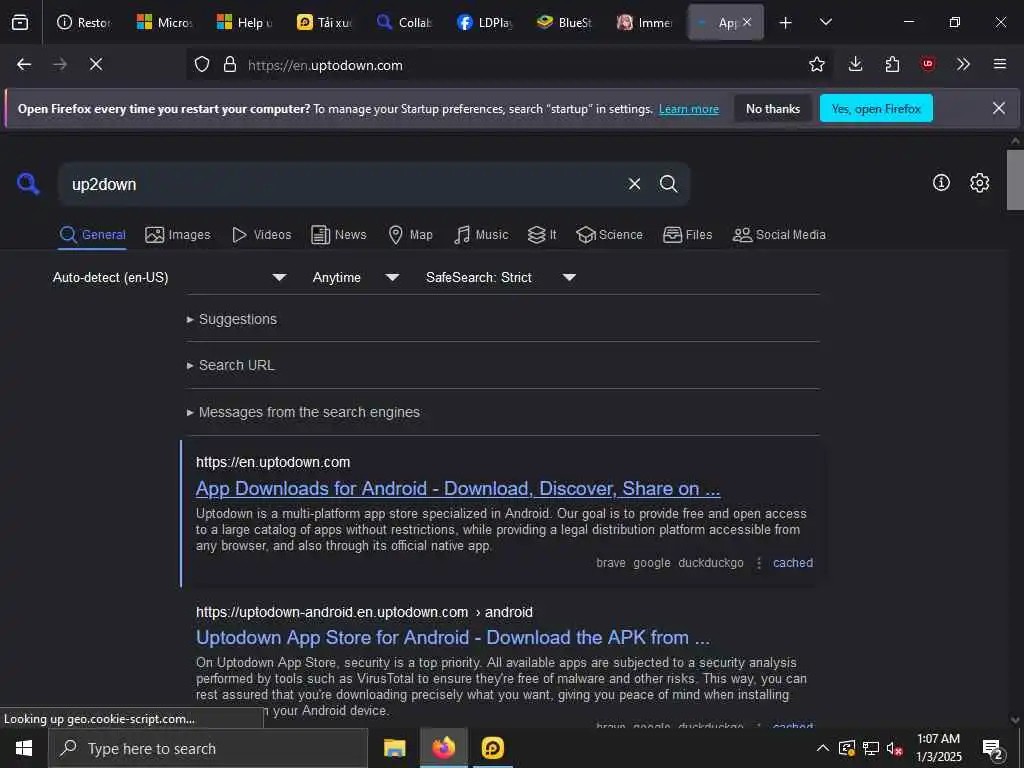The height and width of the screenshot is (768, 1024).
Task: Go to SearXNG home logo
Action: point(28,184)
